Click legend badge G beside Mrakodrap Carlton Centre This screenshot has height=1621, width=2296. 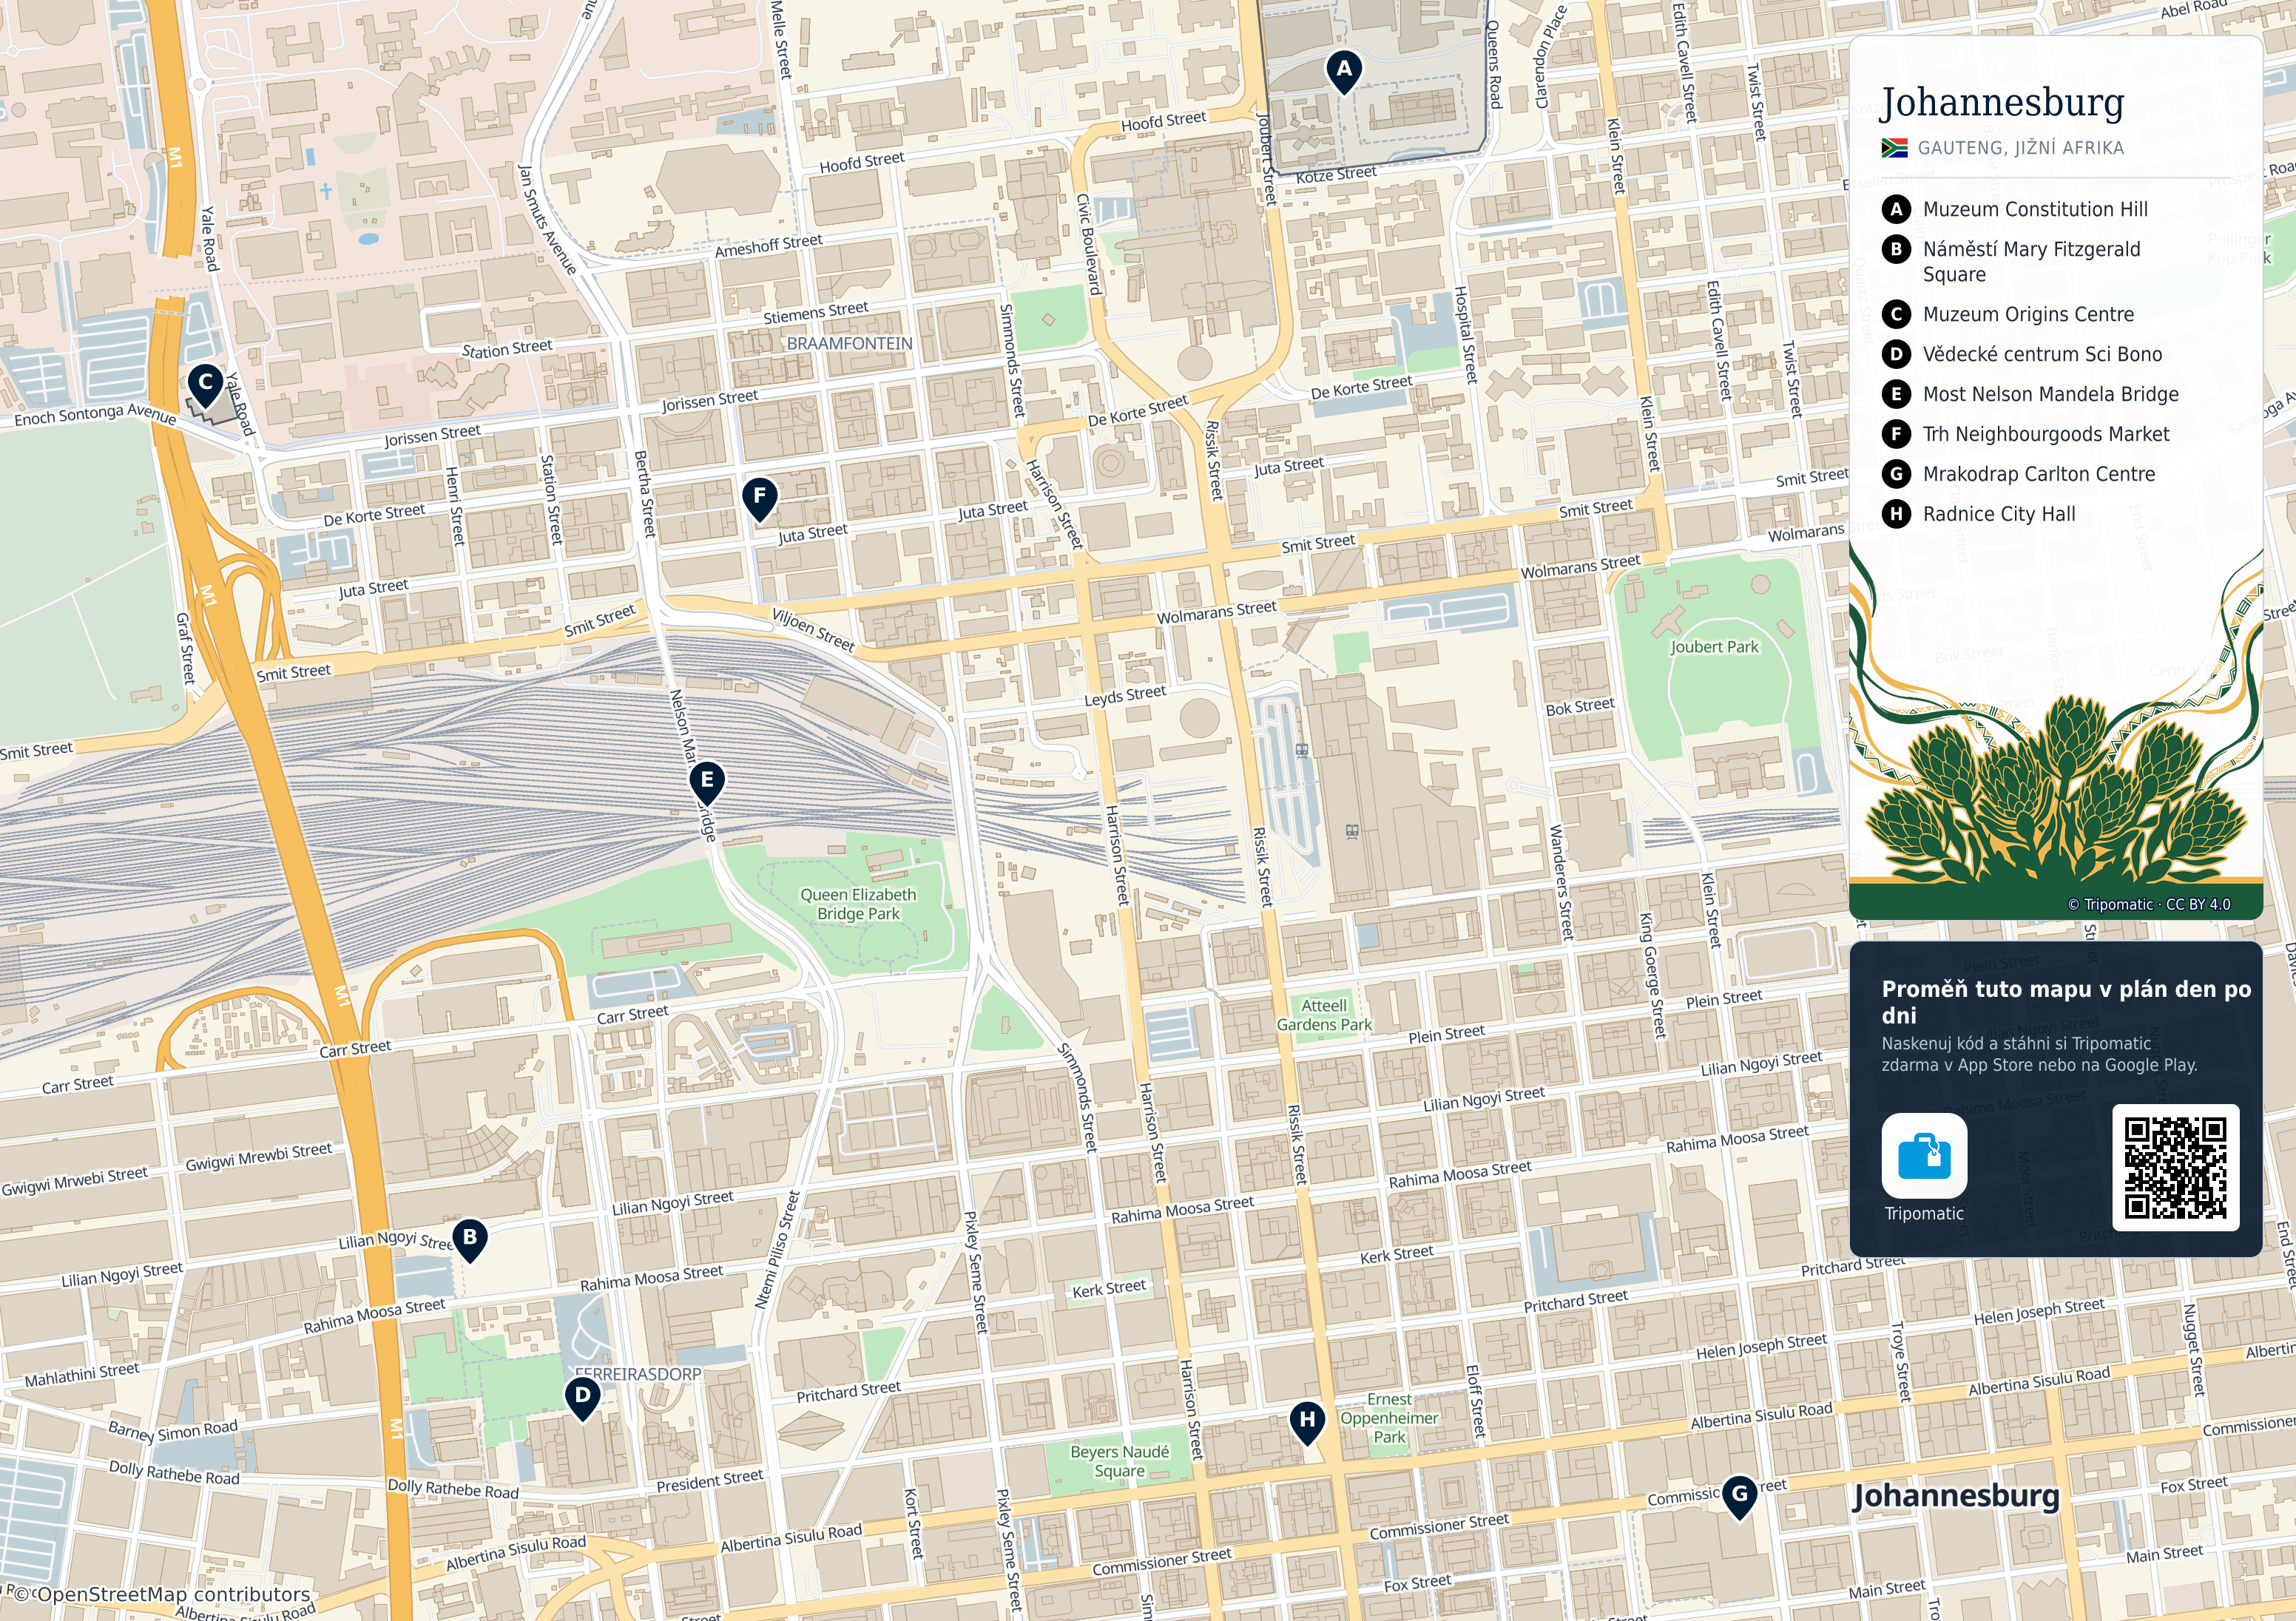pos(1896,474)
